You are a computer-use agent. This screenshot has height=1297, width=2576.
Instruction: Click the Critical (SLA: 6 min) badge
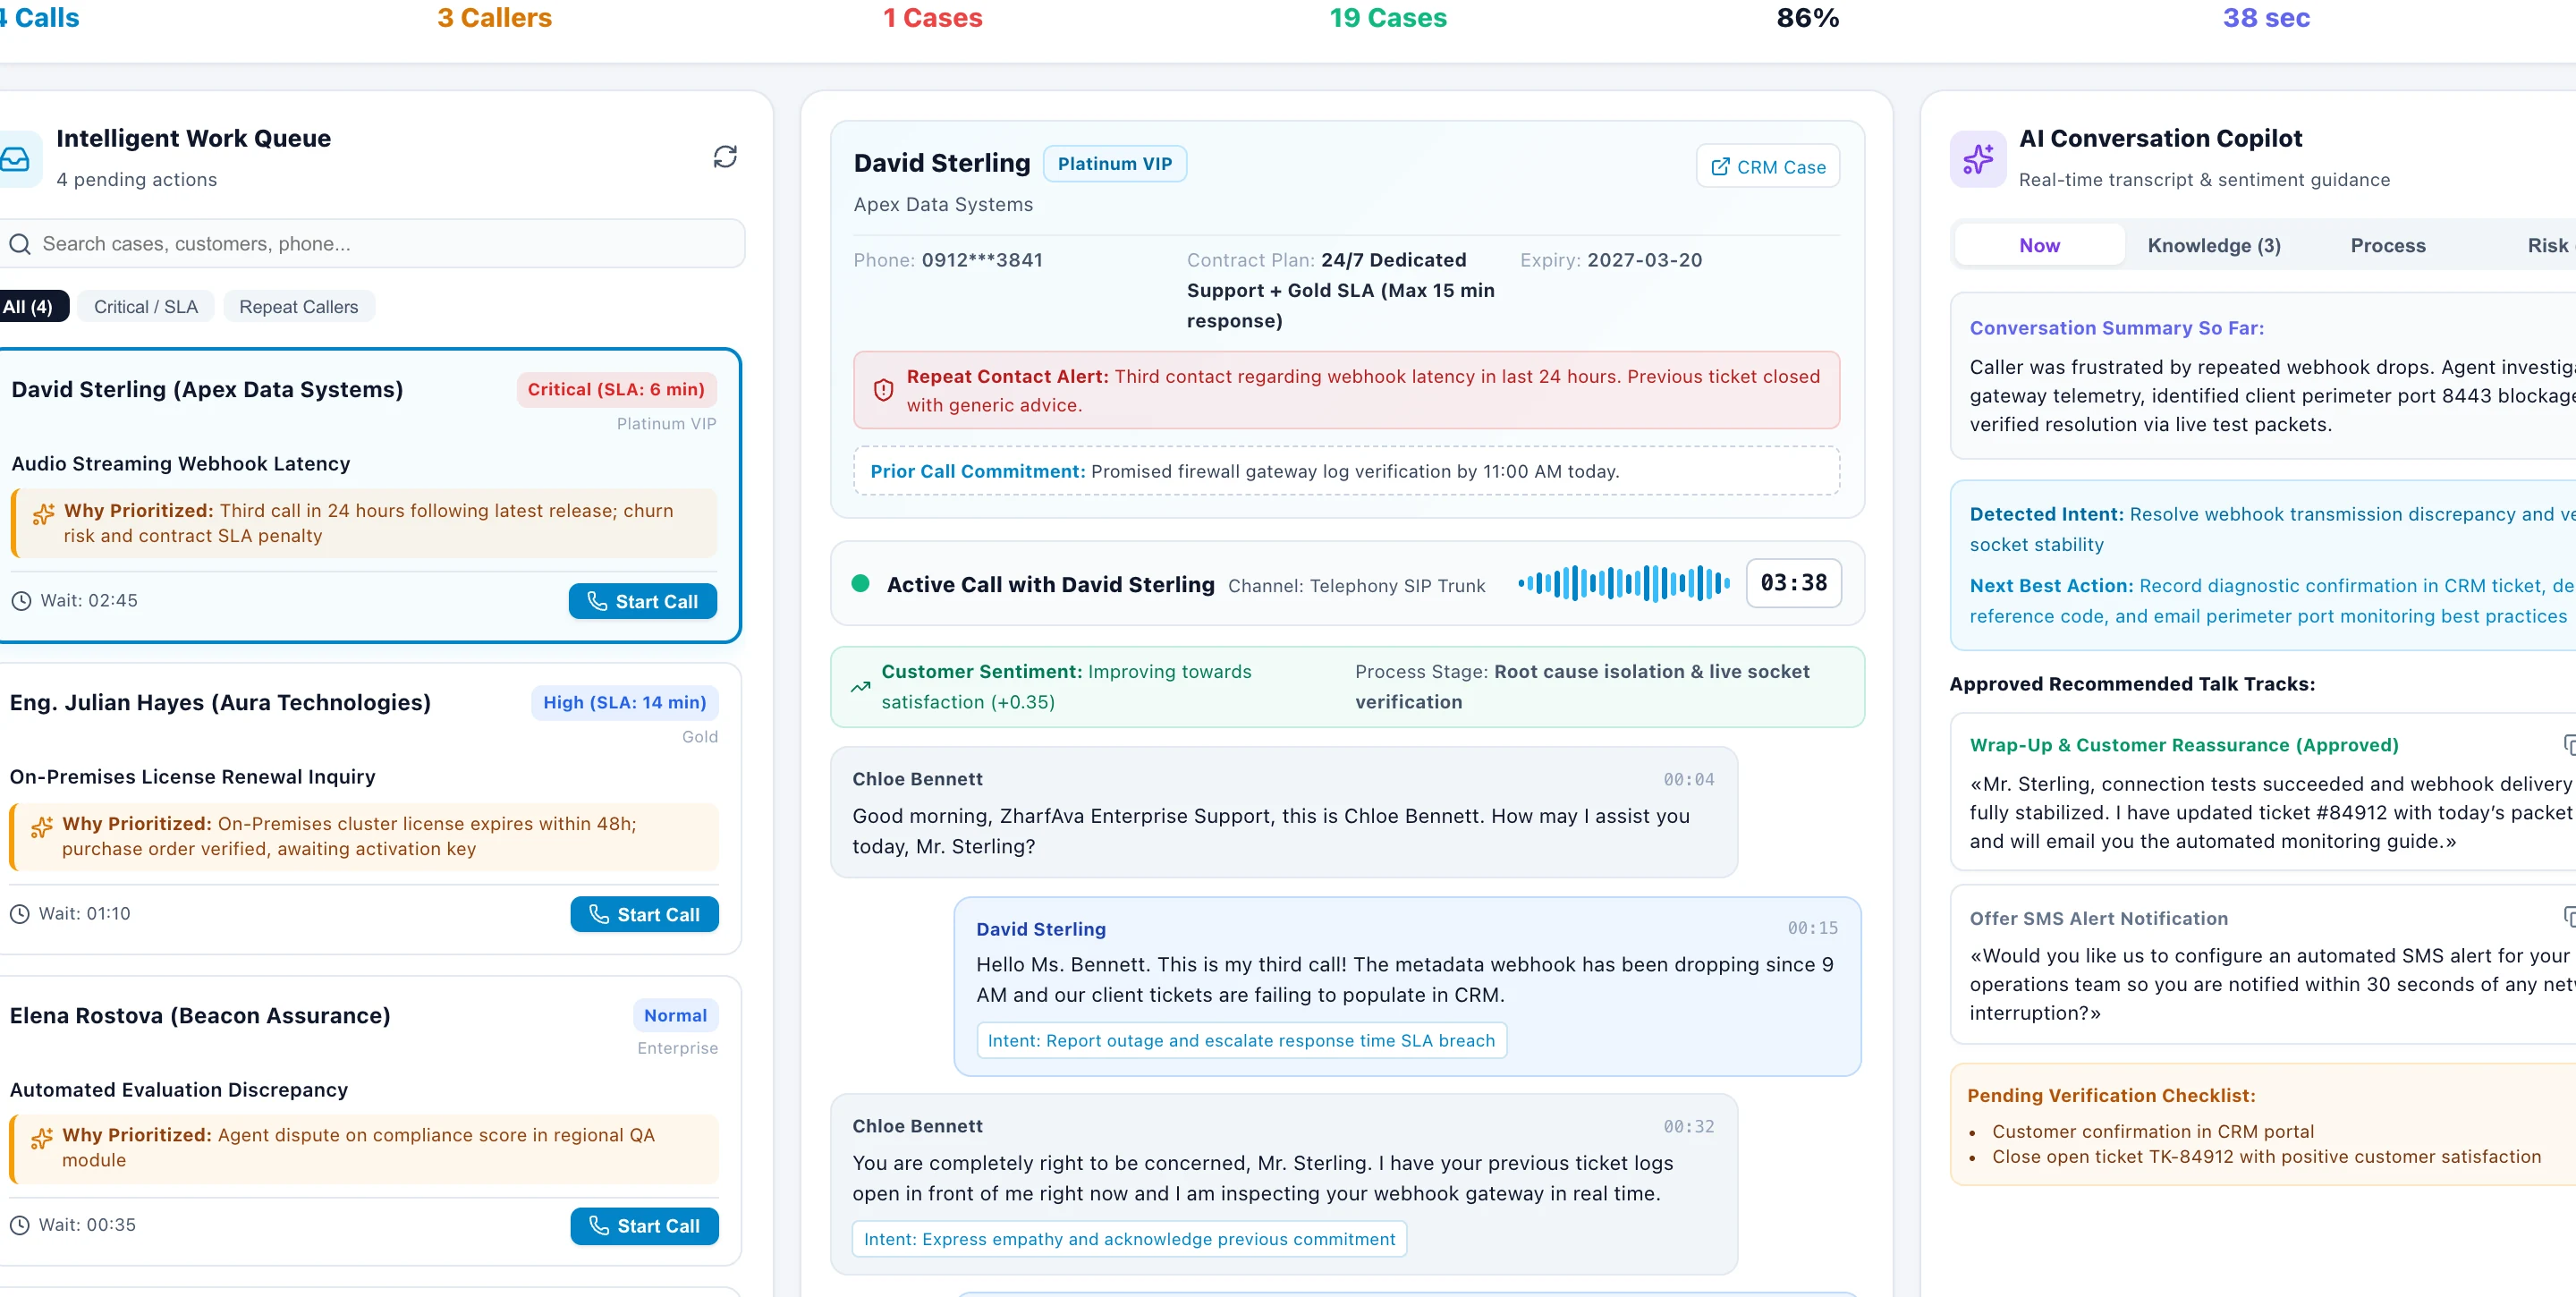pos(616,389)
